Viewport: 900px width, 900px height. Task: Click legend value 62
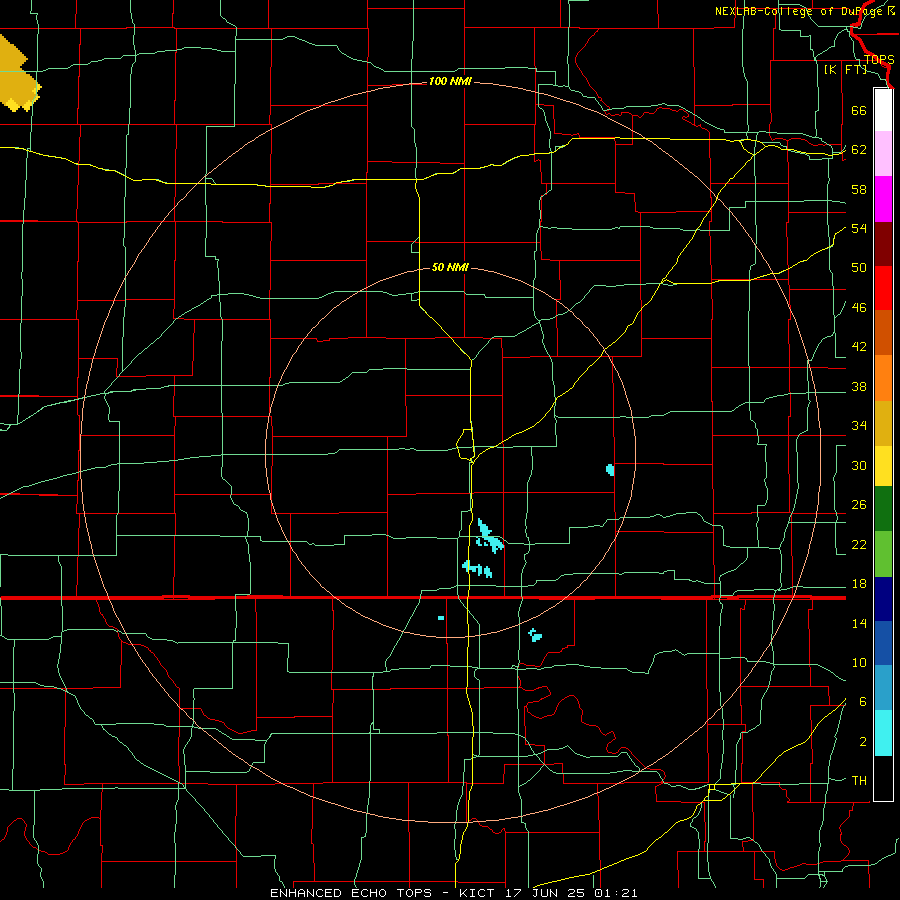tap(859, 150)
